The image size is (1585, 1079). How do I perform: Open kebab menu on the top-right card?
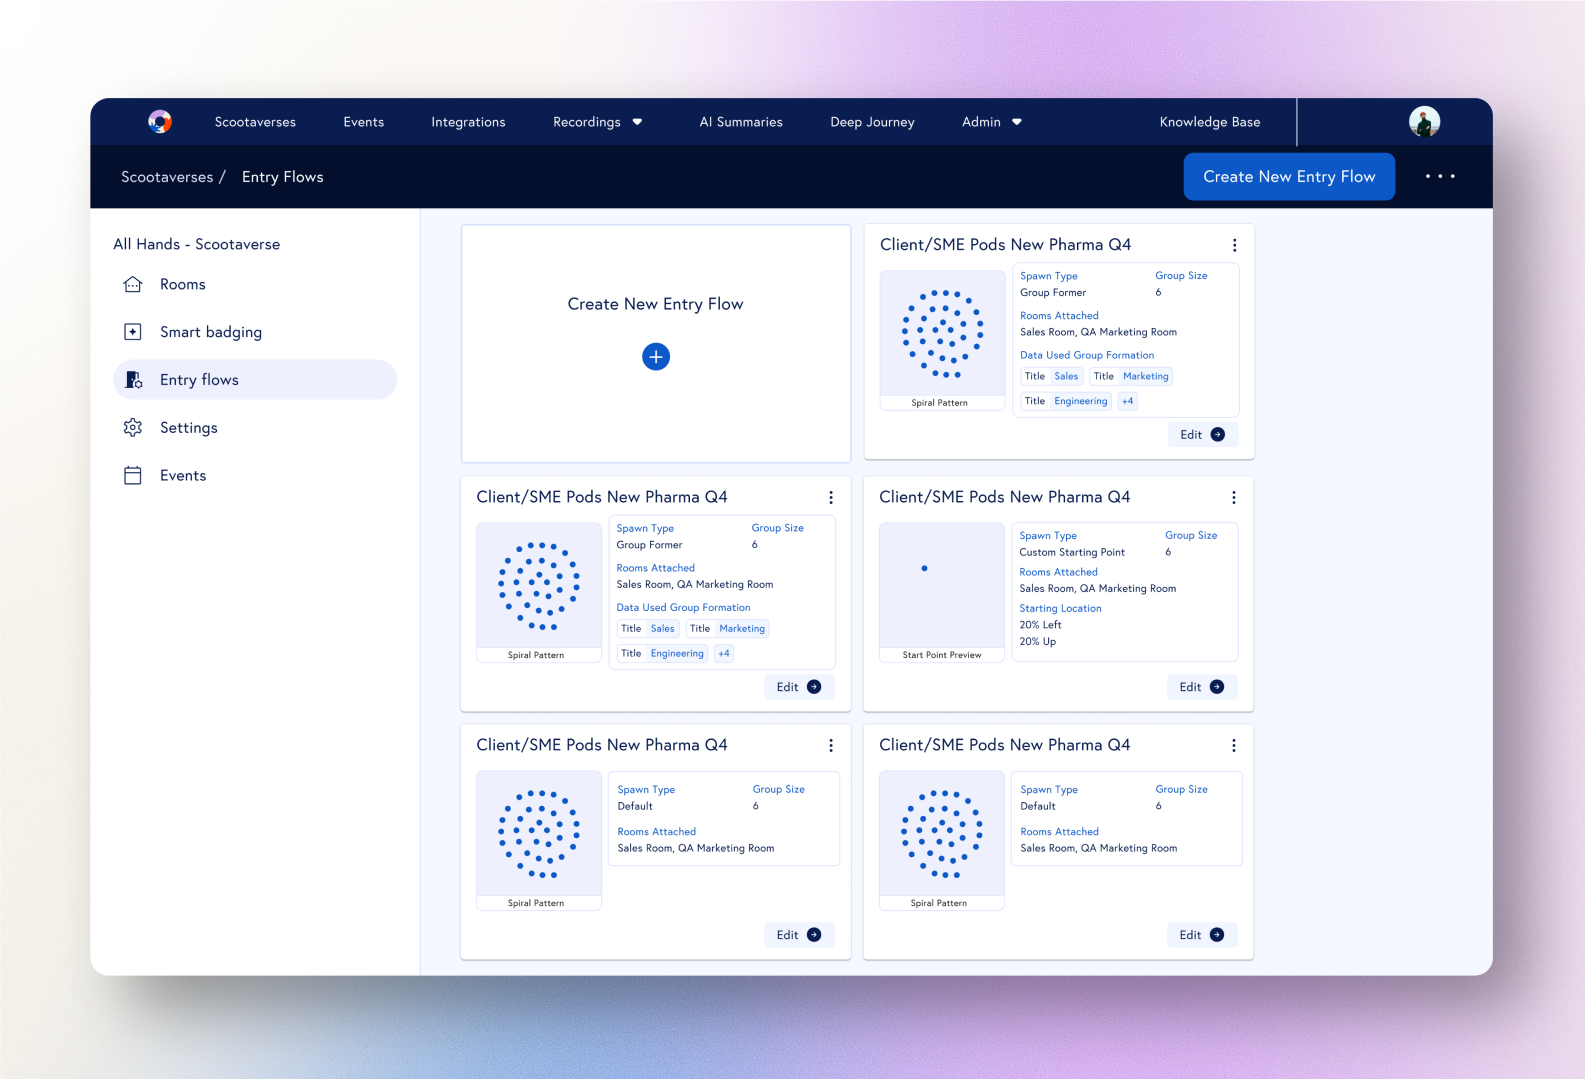point(1234,246)
